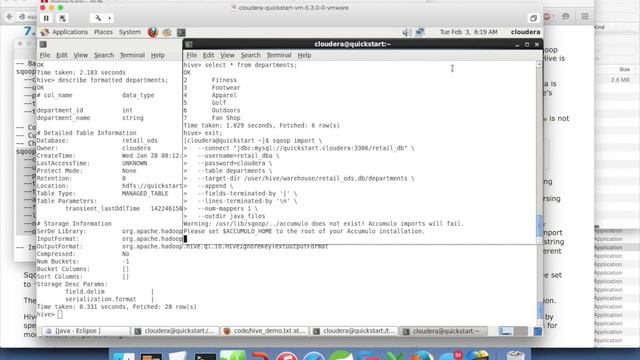
Task: Maximize the cloudera@quickstart front terminal
Action: point(527,44)
